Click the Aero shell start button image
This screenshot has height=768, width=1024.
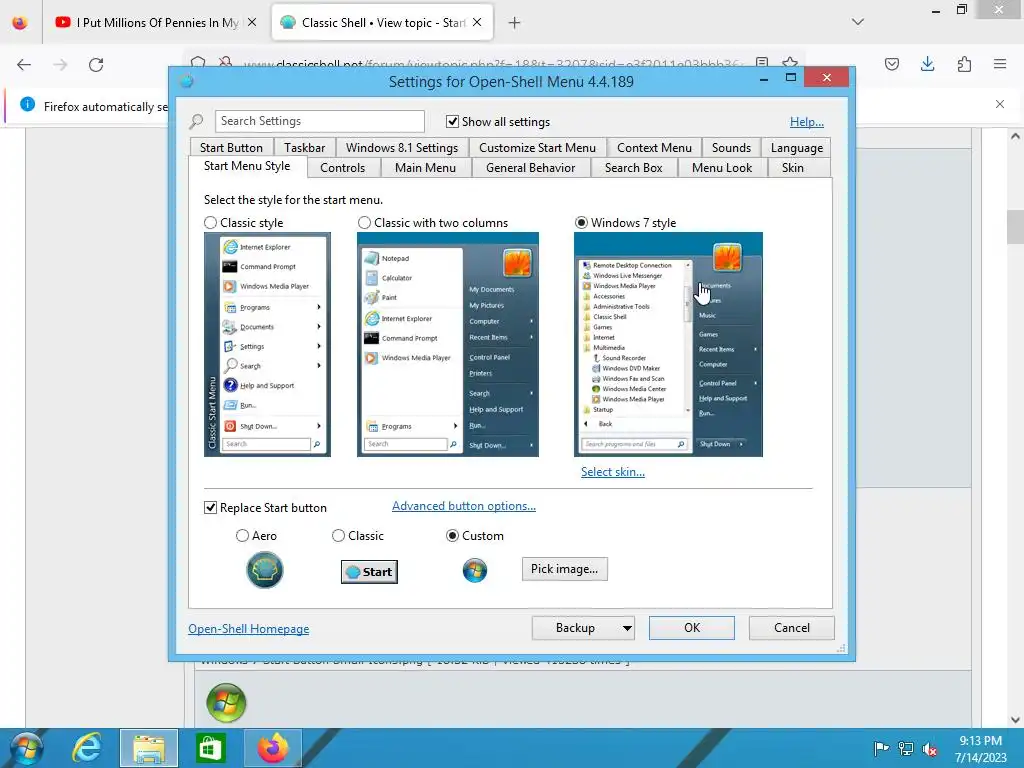tap(264, 569)
